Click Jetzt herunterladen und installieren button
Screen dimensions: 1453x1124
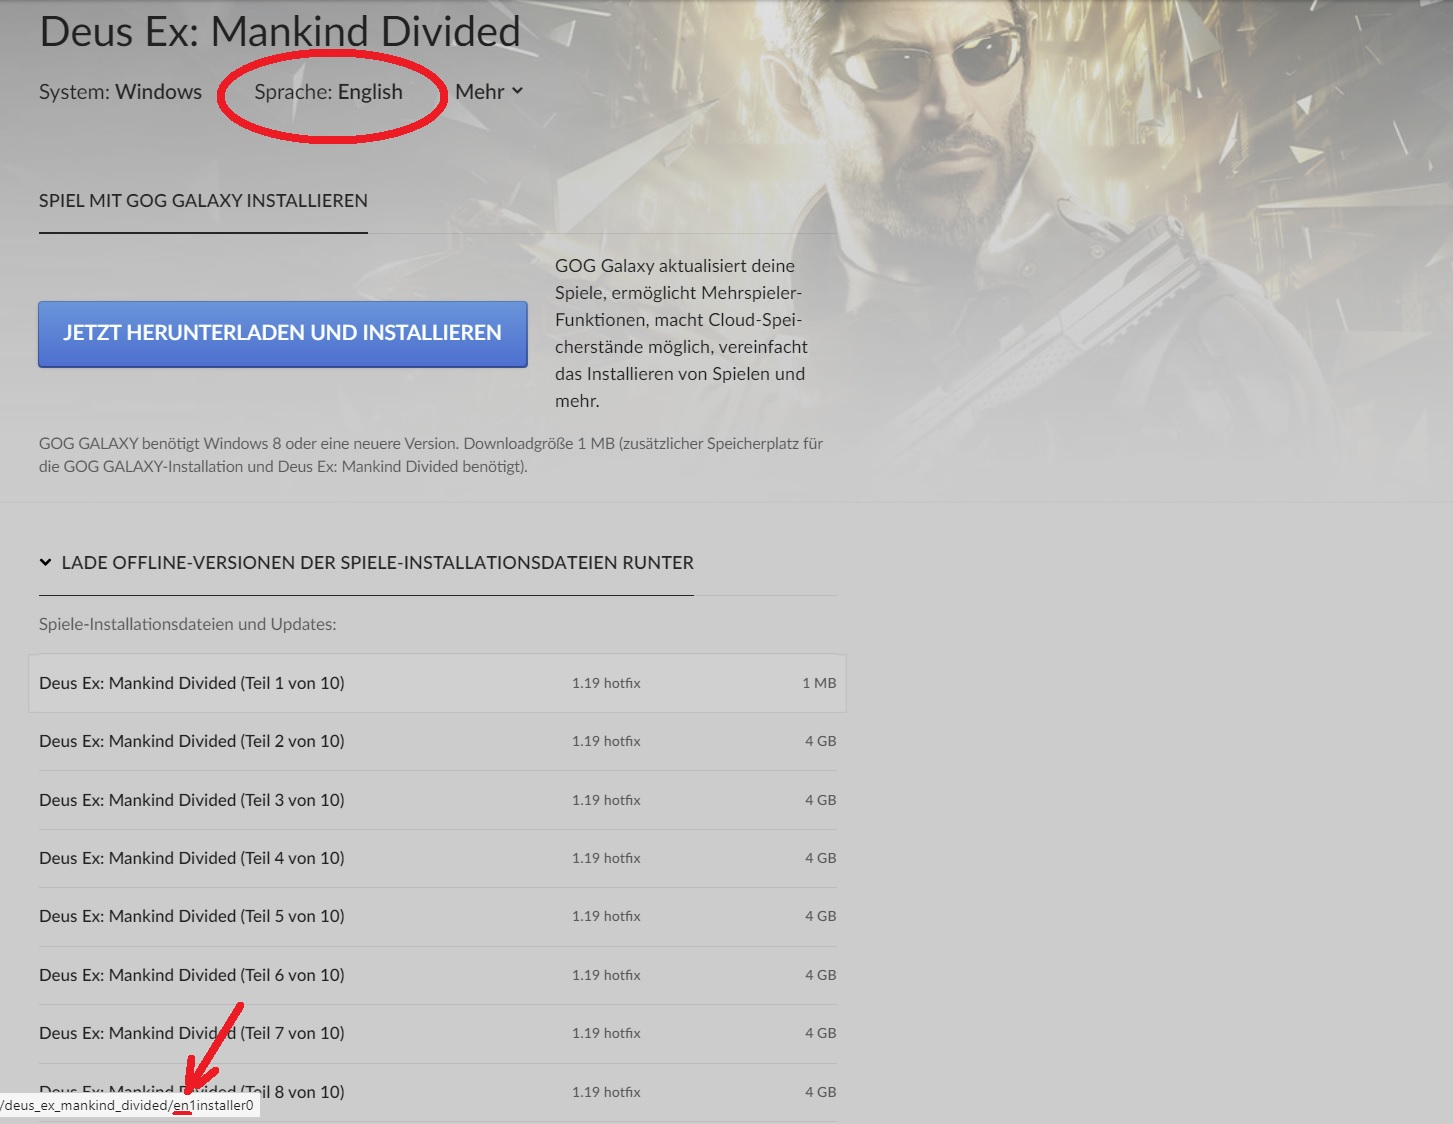[283, 334]
